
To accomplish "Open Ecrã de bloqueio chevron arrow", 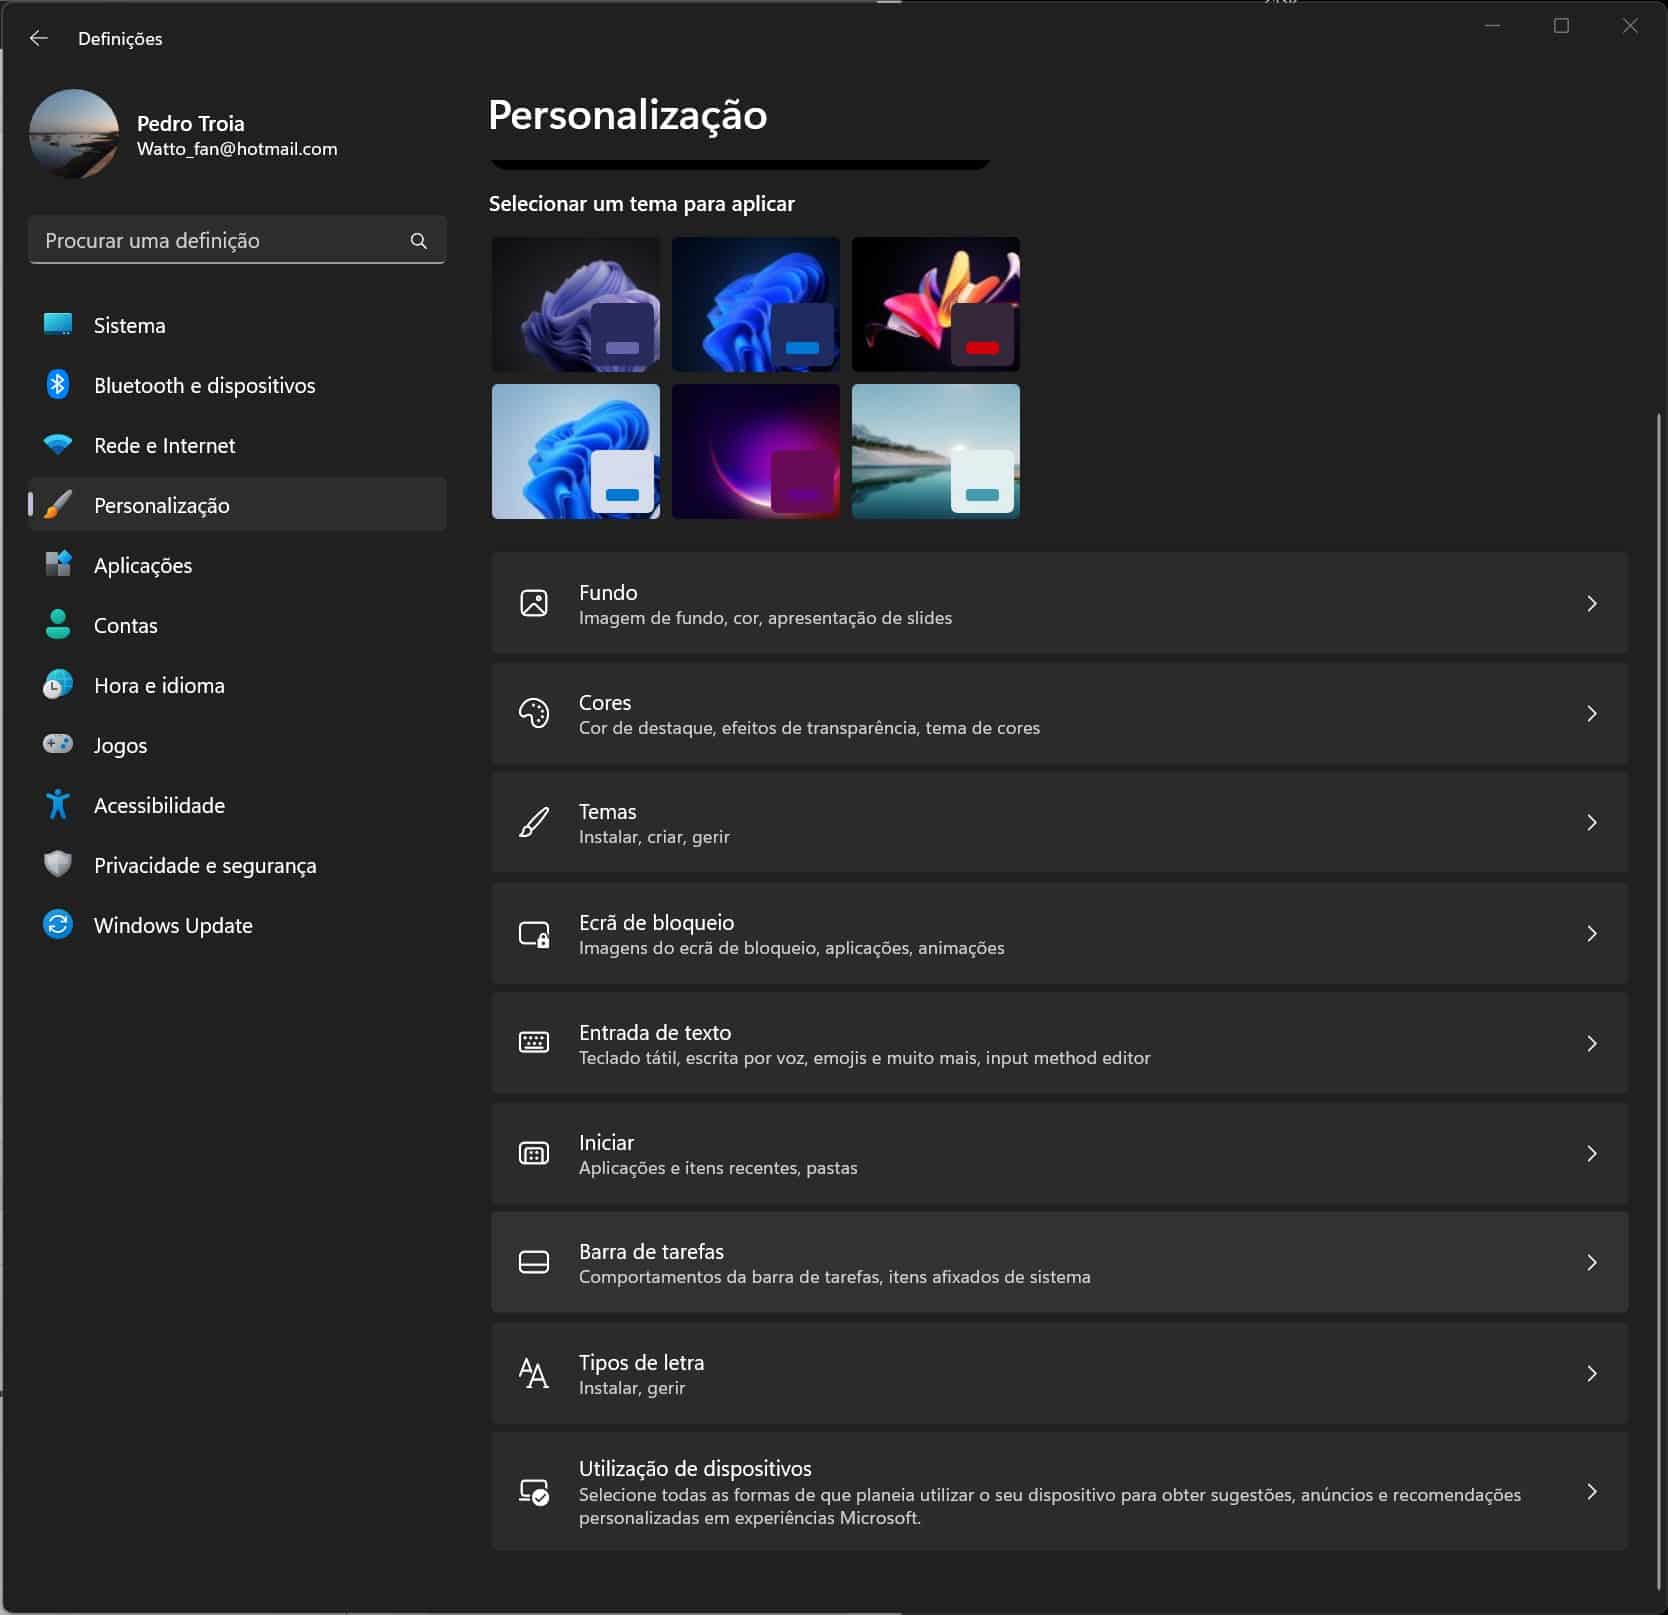I will 1592,933.
